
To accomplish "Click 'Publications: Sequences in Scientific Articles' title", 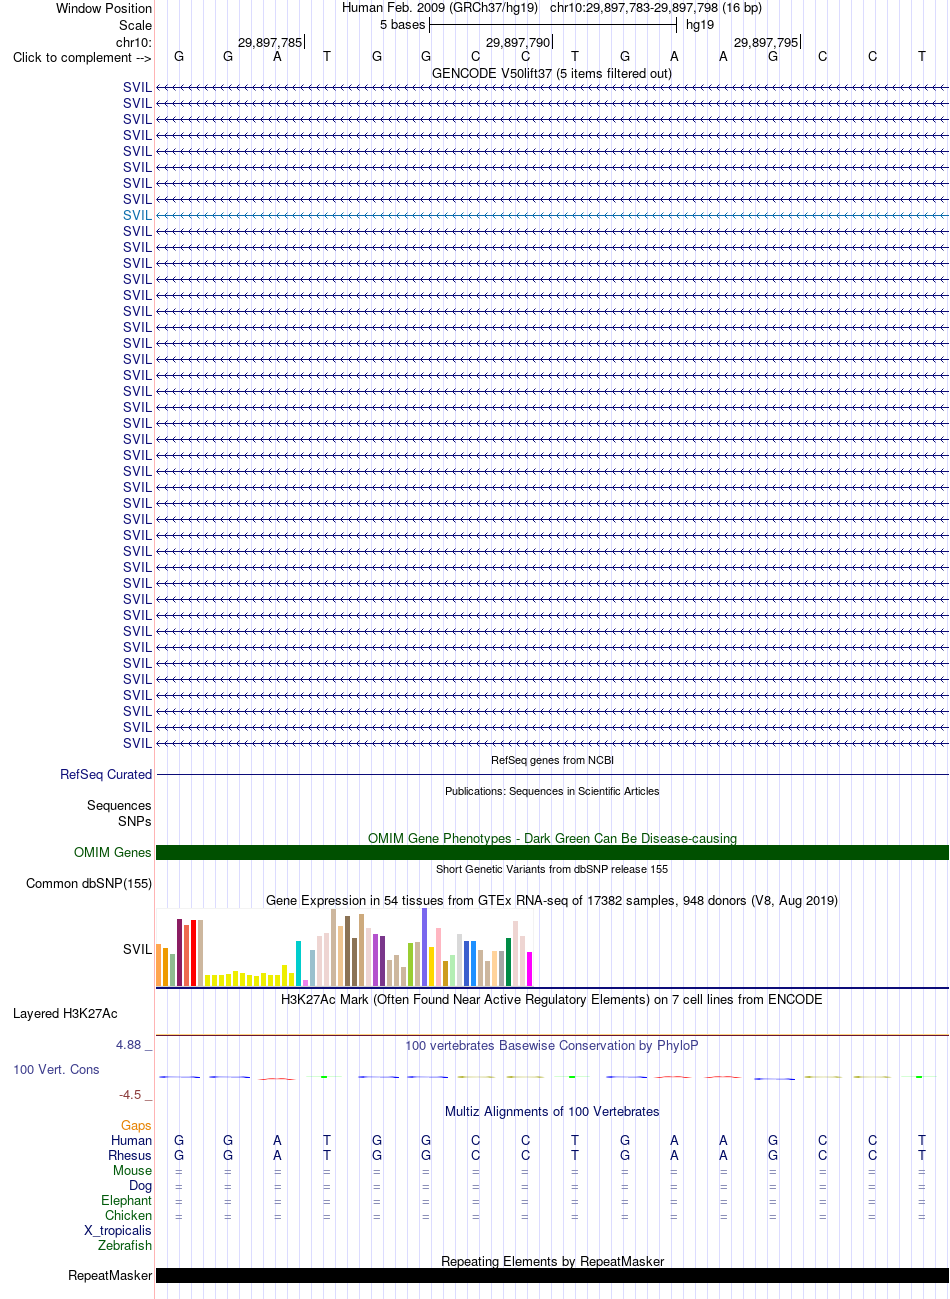I will (552, 791).
